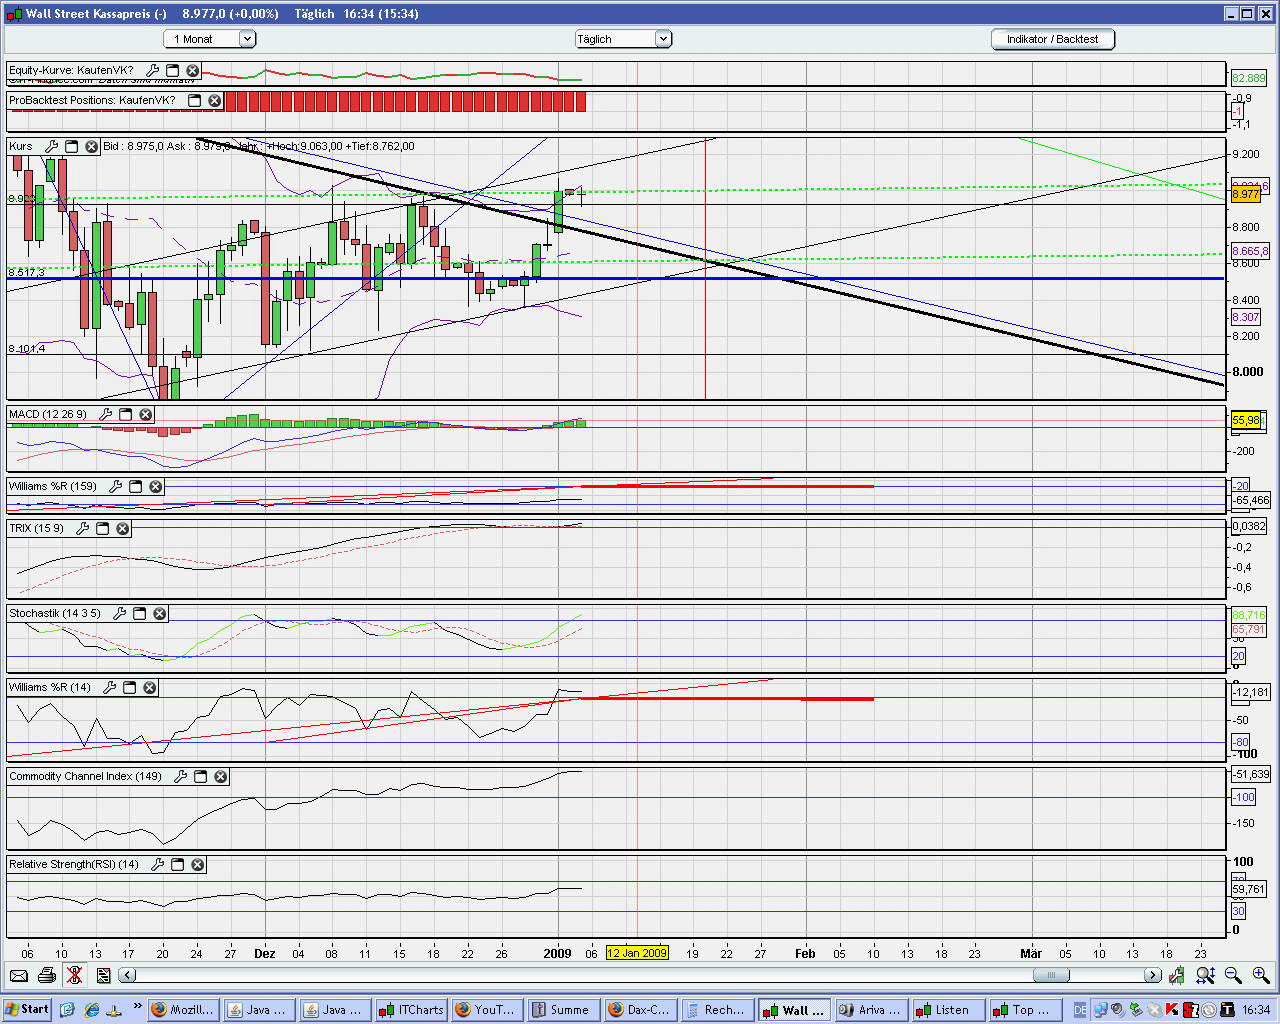1280x1024 pixels.
Task: Click zoom-fit magnifier with arrows
Action: [1205, 975]
